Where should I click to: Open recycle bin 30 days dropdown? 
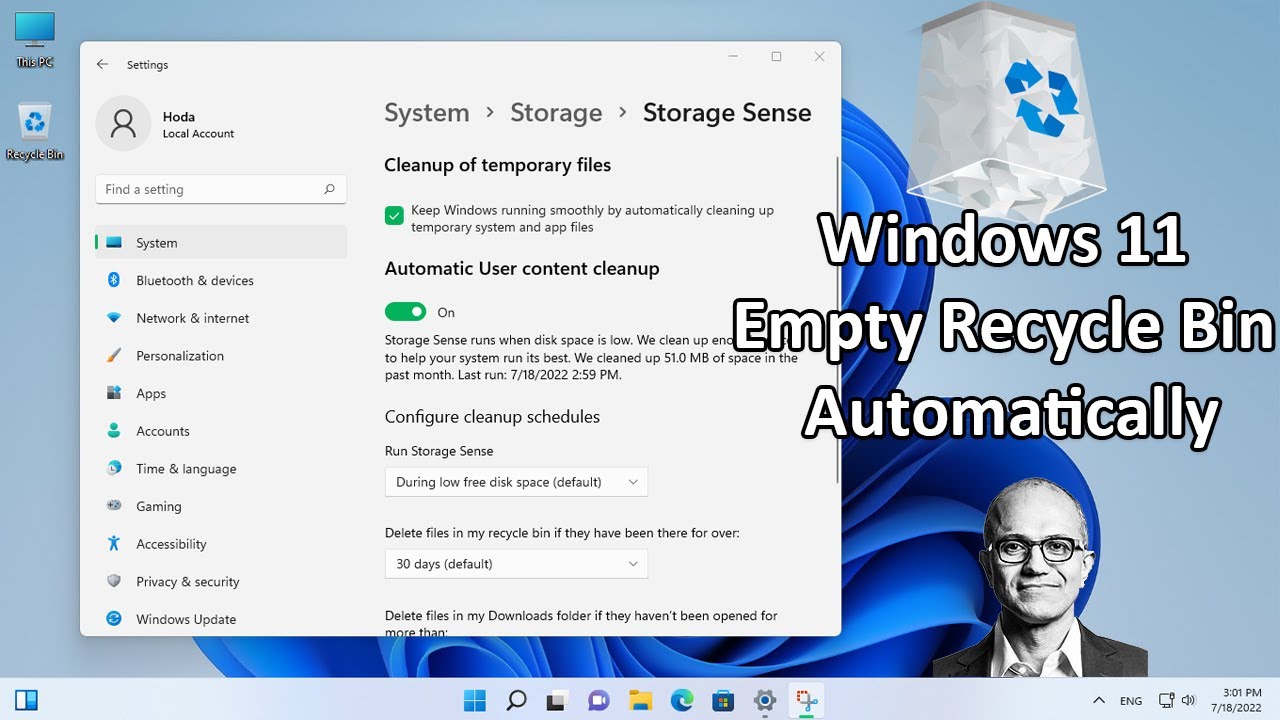516,564
